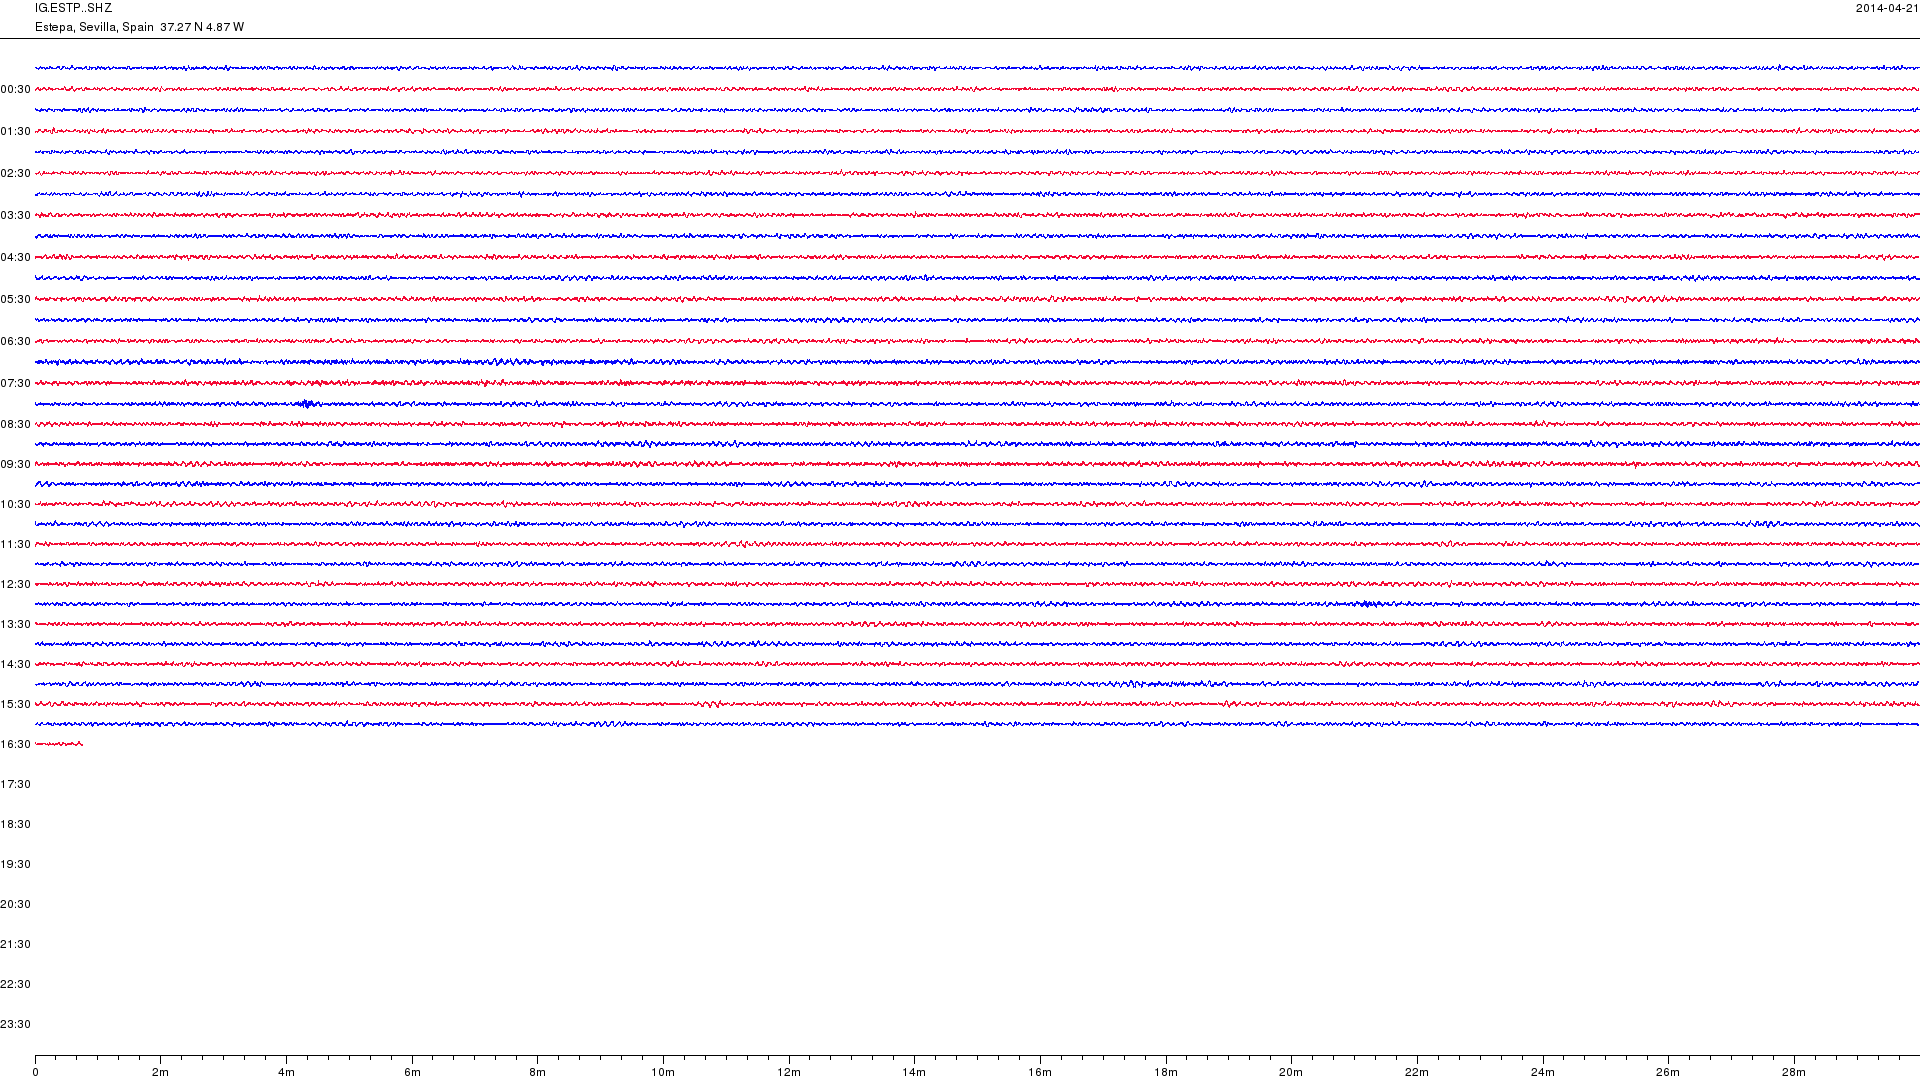Viewport: 1920px width, 1080px height.
Task: Select the 09:30 time row label
Action: [16, 464]
